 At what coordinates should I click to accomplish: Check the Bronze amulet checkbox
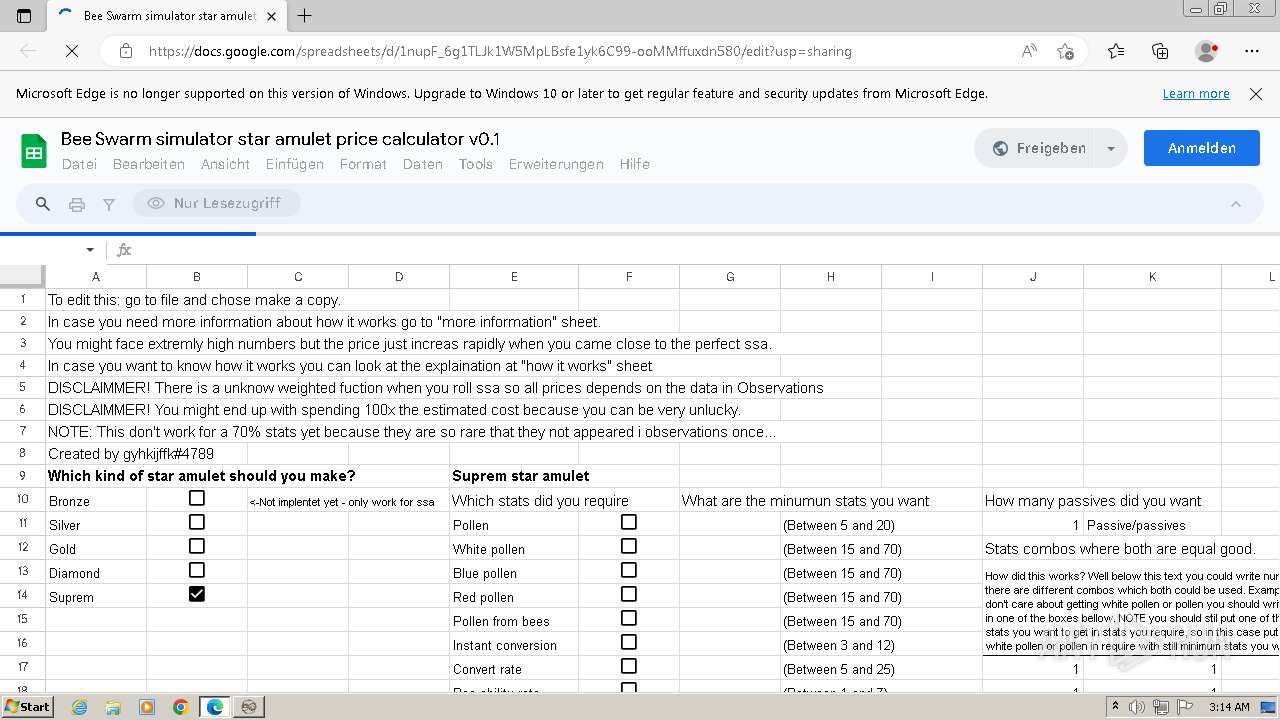click(197, 498)
